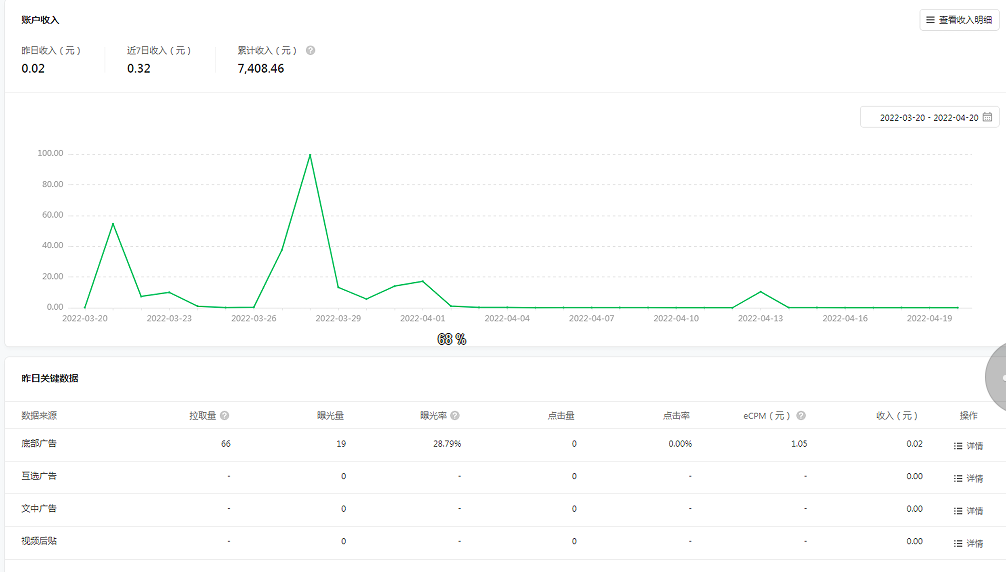Image resolution: width=1006 pixels, height=572 pixels.
Task: Click the 近7日收入 value 0.32
Action: [139, 69]
